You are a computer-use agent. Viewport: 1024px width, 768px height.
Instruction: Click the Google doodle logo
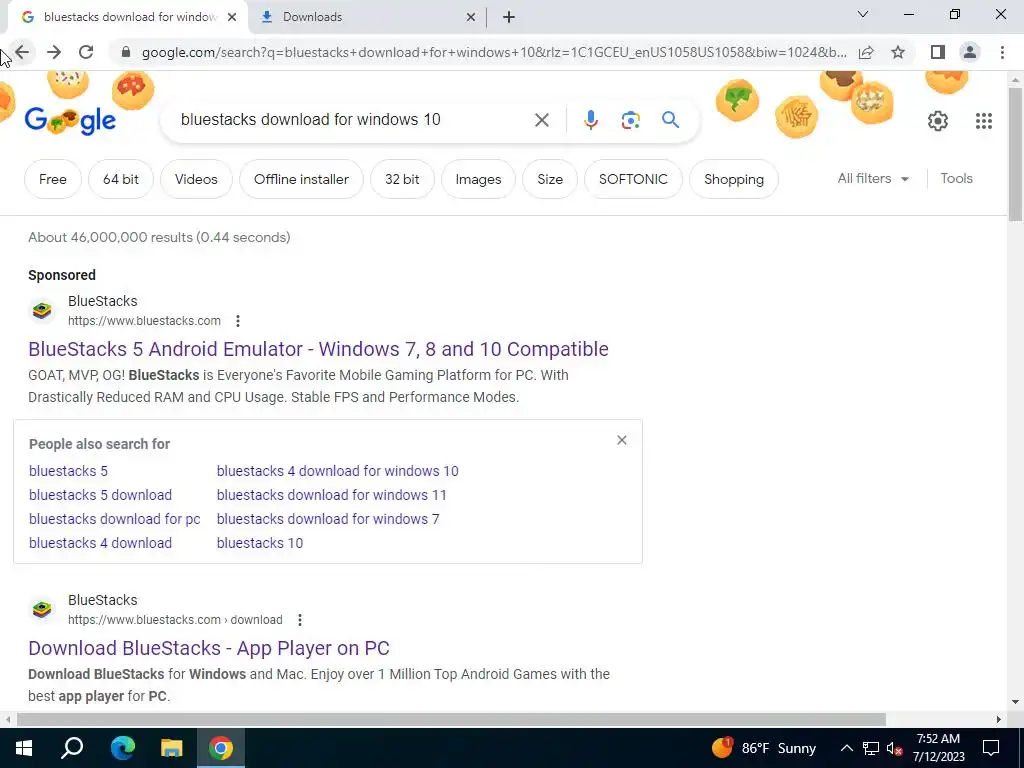tap(70, 120)
